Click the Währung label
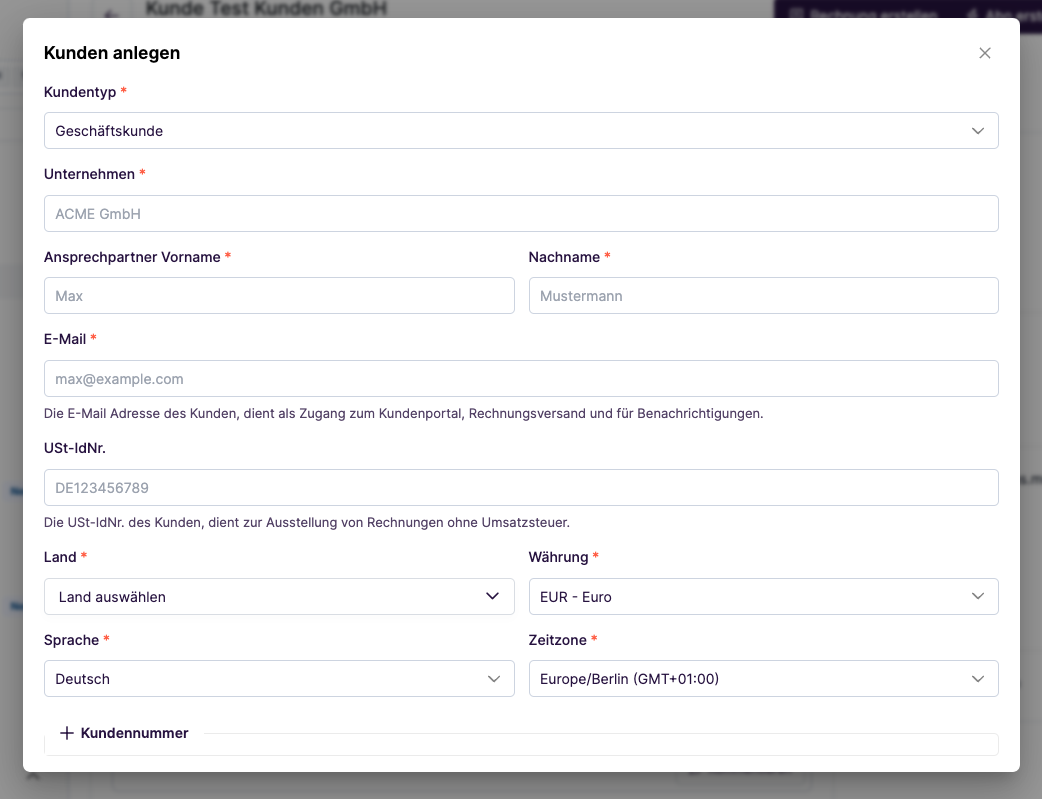Viewport: 1042px width, 799px height. (x=558, y=557)
